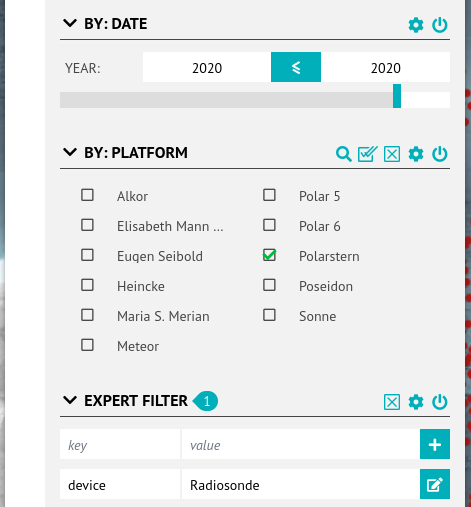Screen dimensions: 471x507
Task: Open settings gear for Expert Filter
Action: [x=416, y=402]
